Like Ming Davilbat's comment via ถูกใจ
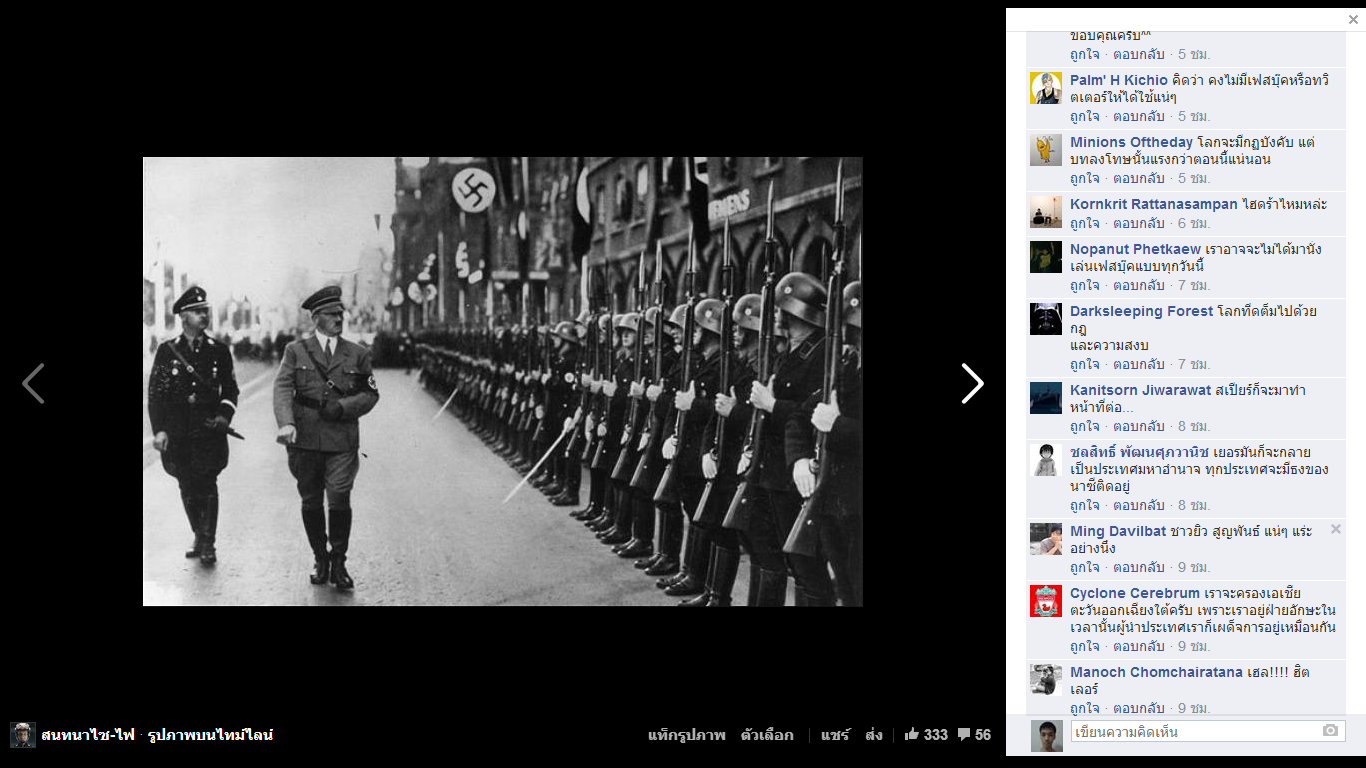 pyautogui.click(x=1085, y=567)
